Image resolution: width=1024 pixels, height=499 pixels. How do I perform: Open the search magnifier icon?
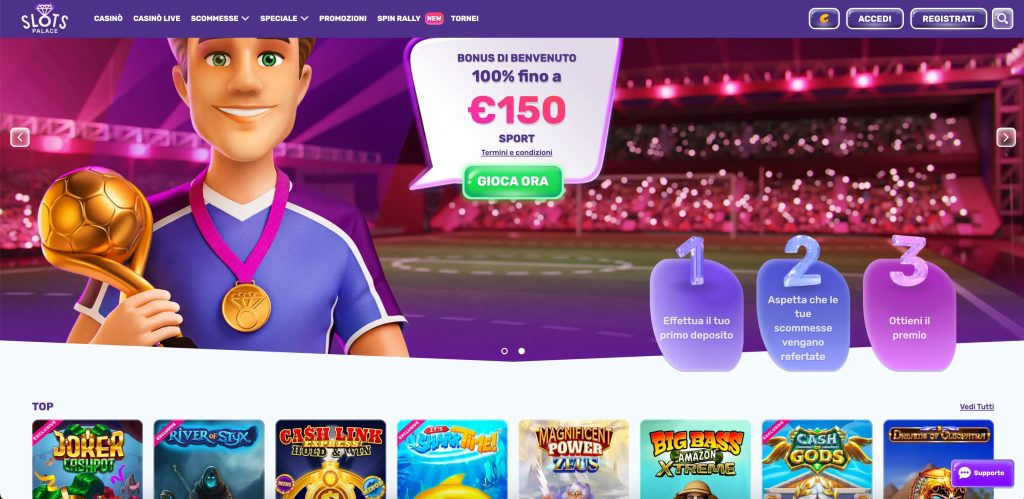(x=1002, y=19)
